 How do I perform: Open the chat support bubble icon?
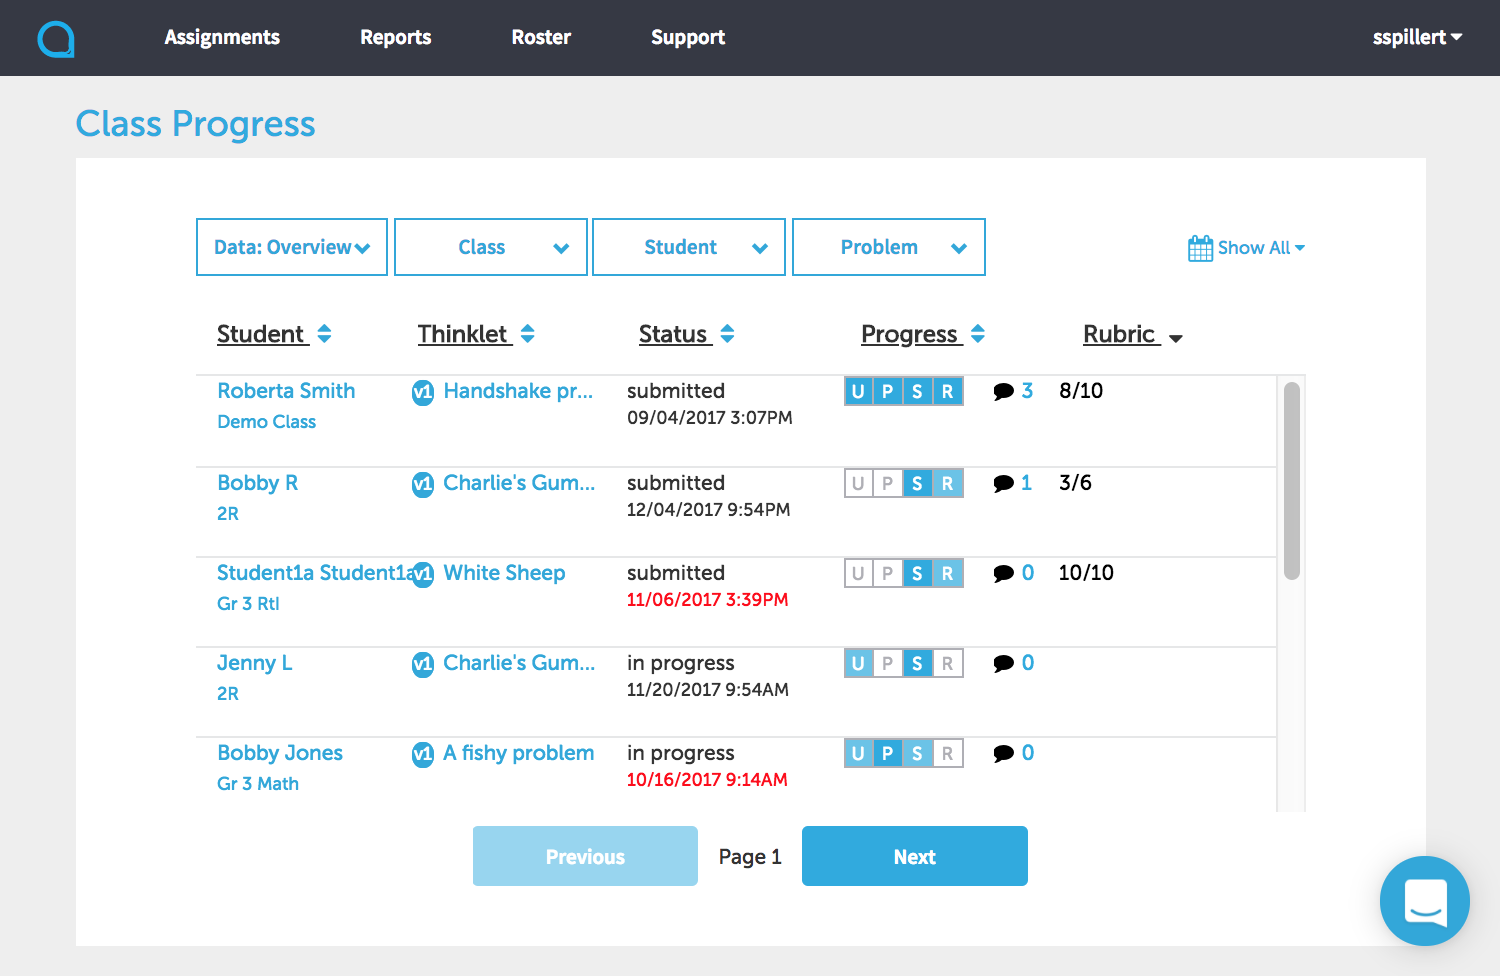click(1425, 901)
